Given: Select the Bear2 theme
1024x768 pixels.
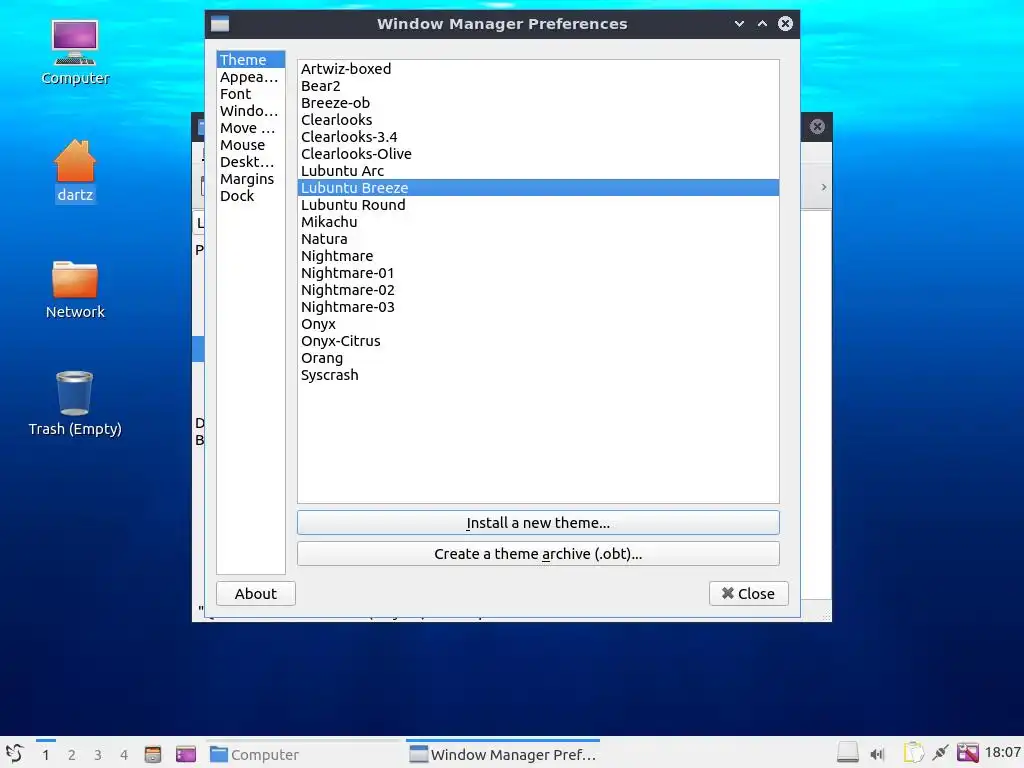Looking at the screenshot, I should 538,86.
